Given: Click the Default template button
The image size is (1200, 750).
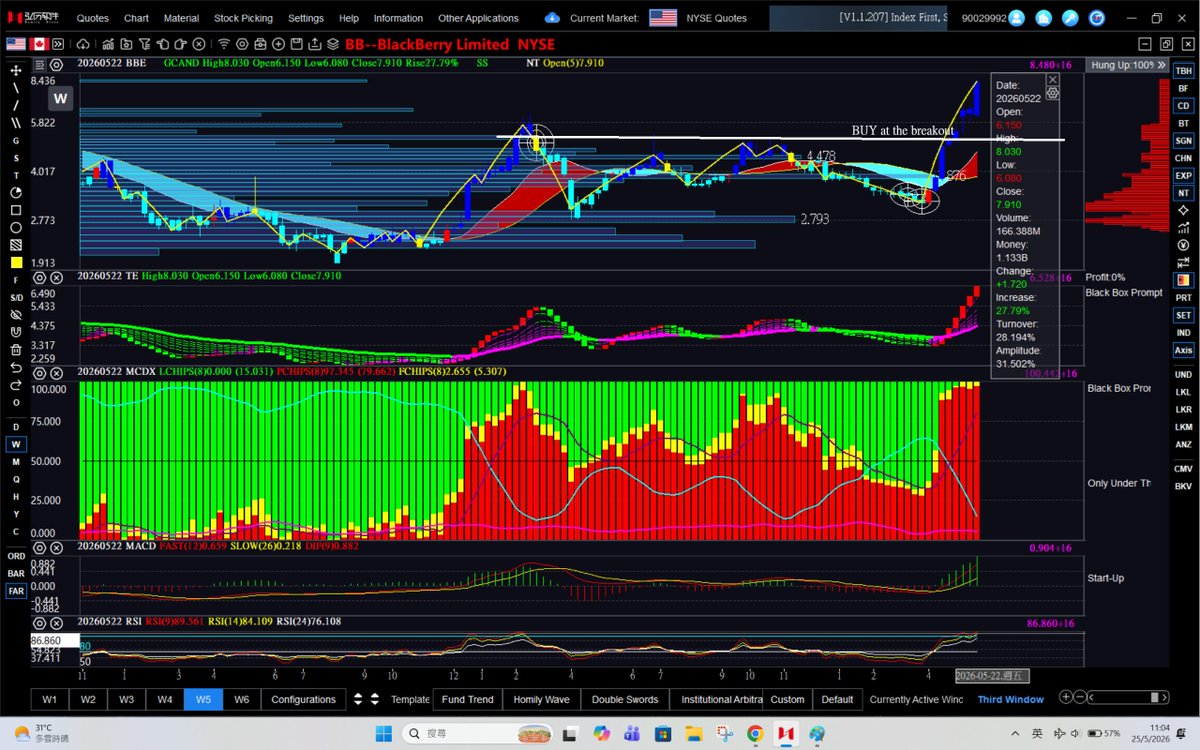Looking at the screenshot, I should coord(837,699).
